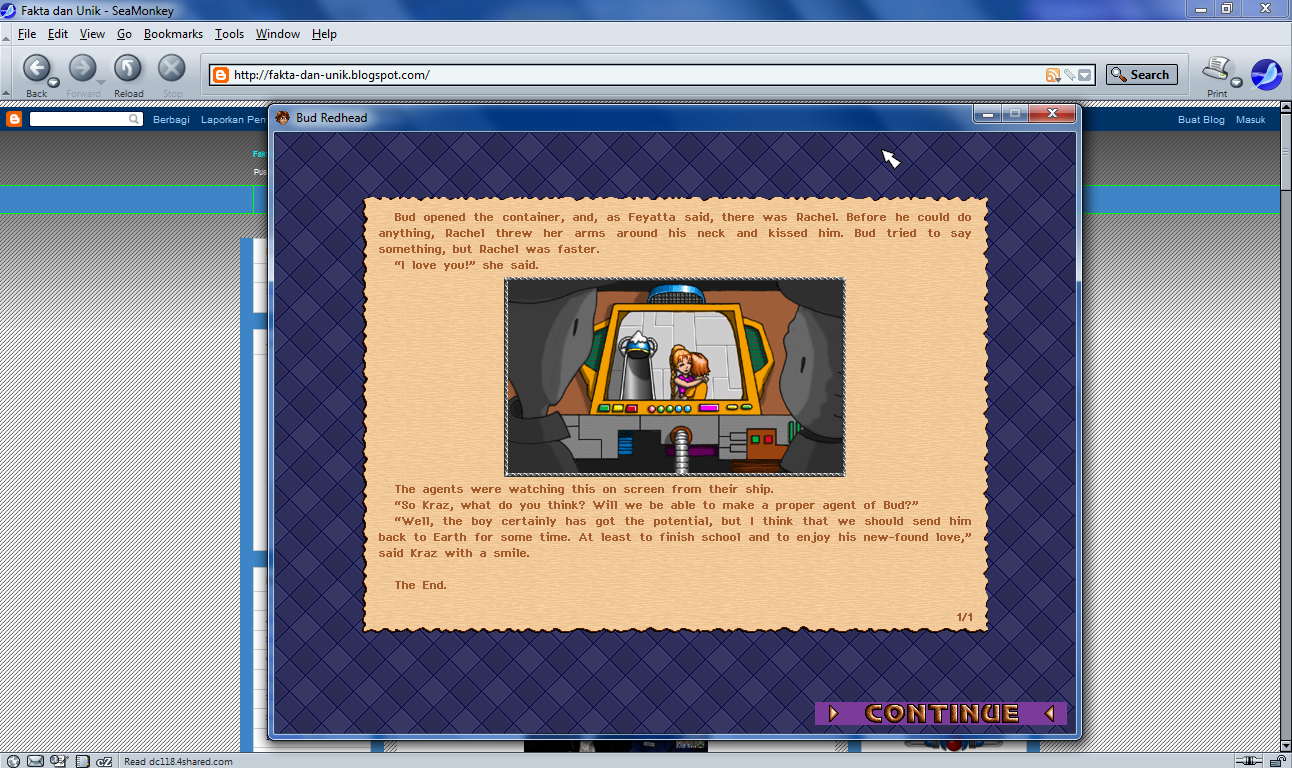
Task: Open the Tools menu
Action: tap(229, 34)
